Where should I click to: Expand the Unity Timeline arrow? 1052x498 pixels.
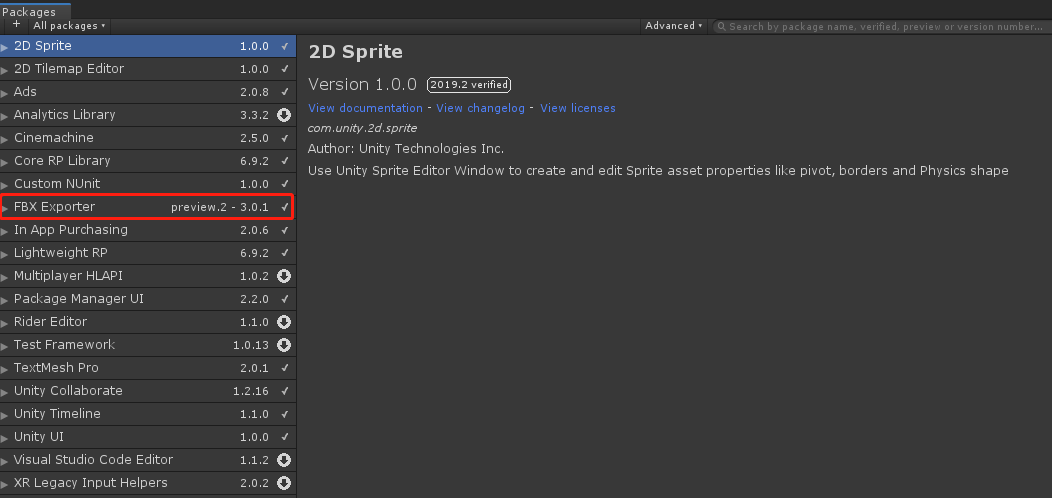pos(5,415)
